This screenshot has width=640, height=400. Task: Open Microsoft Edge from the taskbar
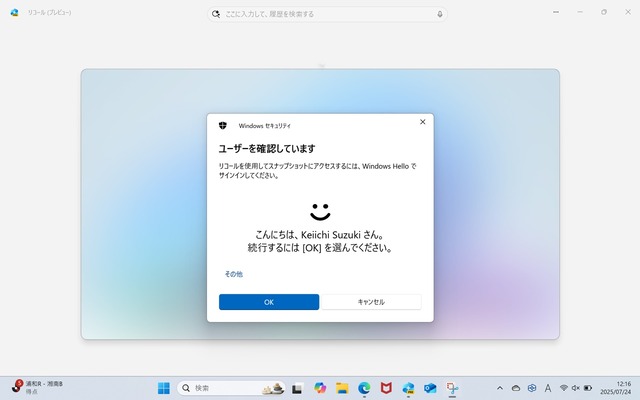pos(364,388)
